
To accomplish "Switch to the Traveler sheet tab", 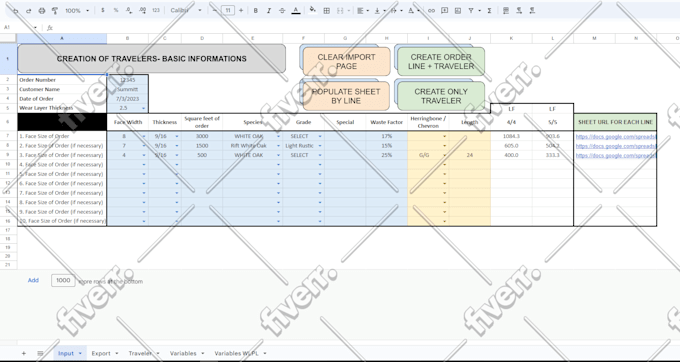I will coord(145,353).
